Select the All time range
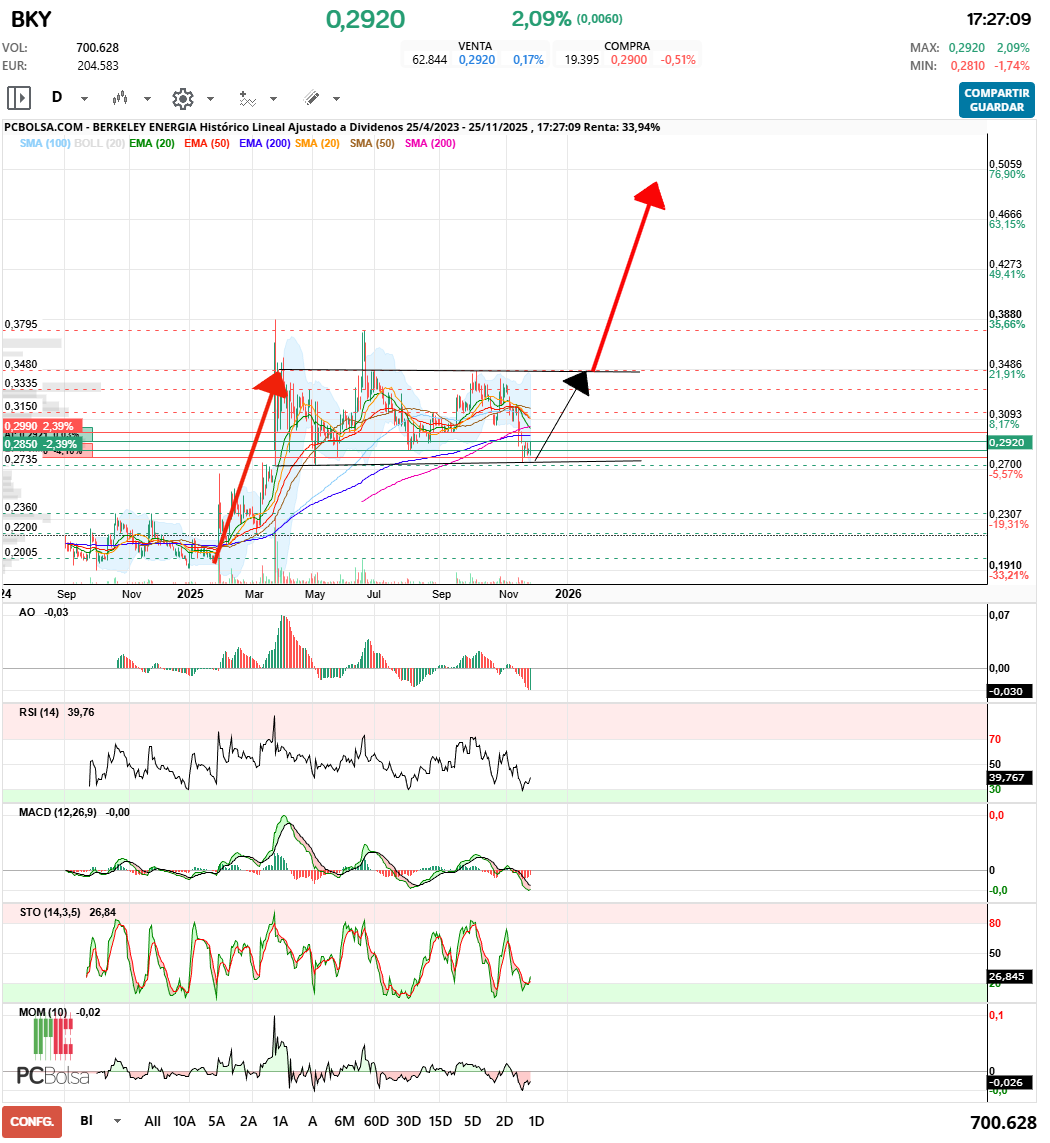 pyautogui.click(x=152, y=1121)
